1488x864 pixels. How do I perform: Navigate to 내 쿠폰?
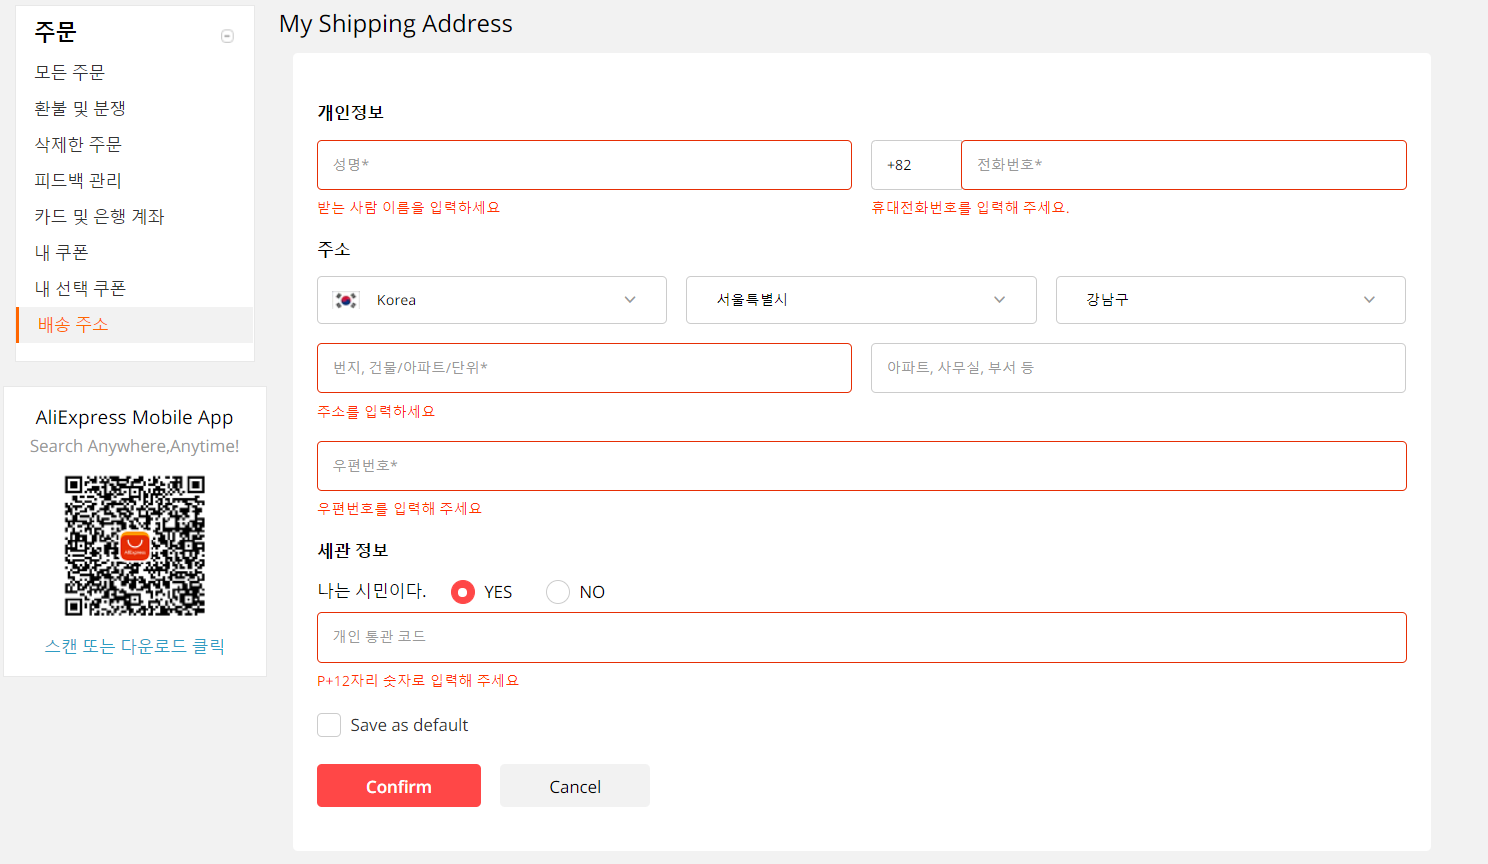point(62,252)
